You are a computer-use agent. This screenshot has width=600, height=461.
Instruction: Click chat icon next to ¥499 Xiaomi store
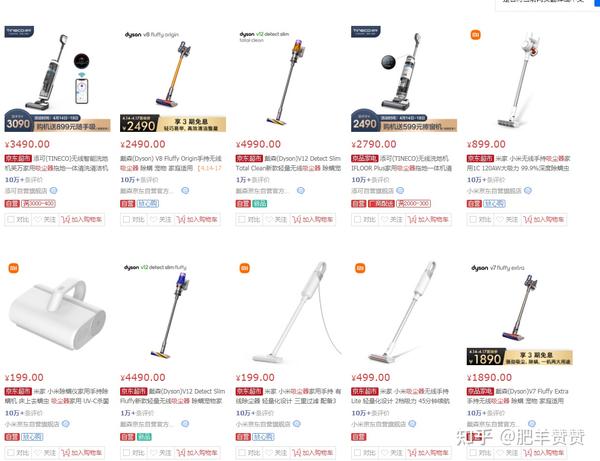412,424
